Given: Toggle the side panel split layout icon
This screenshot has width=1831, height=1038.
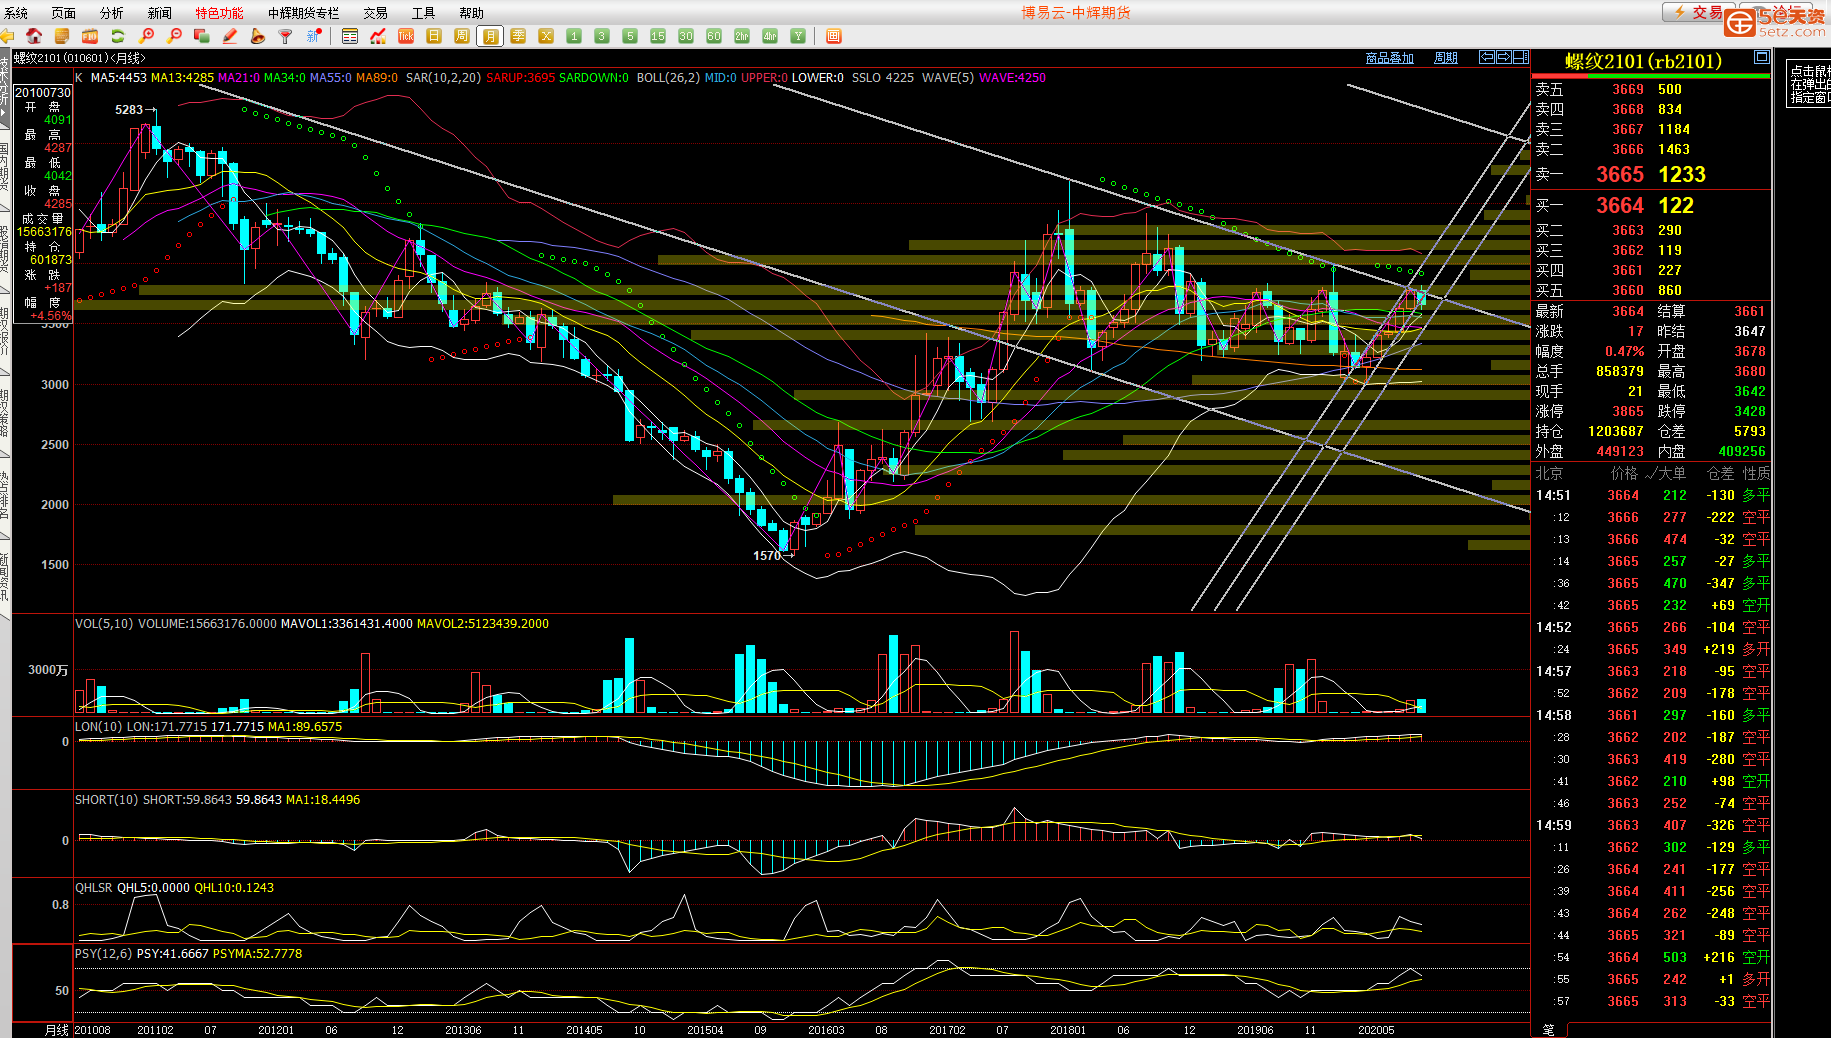Looking at the screenshot, I should pos(1520,58).
